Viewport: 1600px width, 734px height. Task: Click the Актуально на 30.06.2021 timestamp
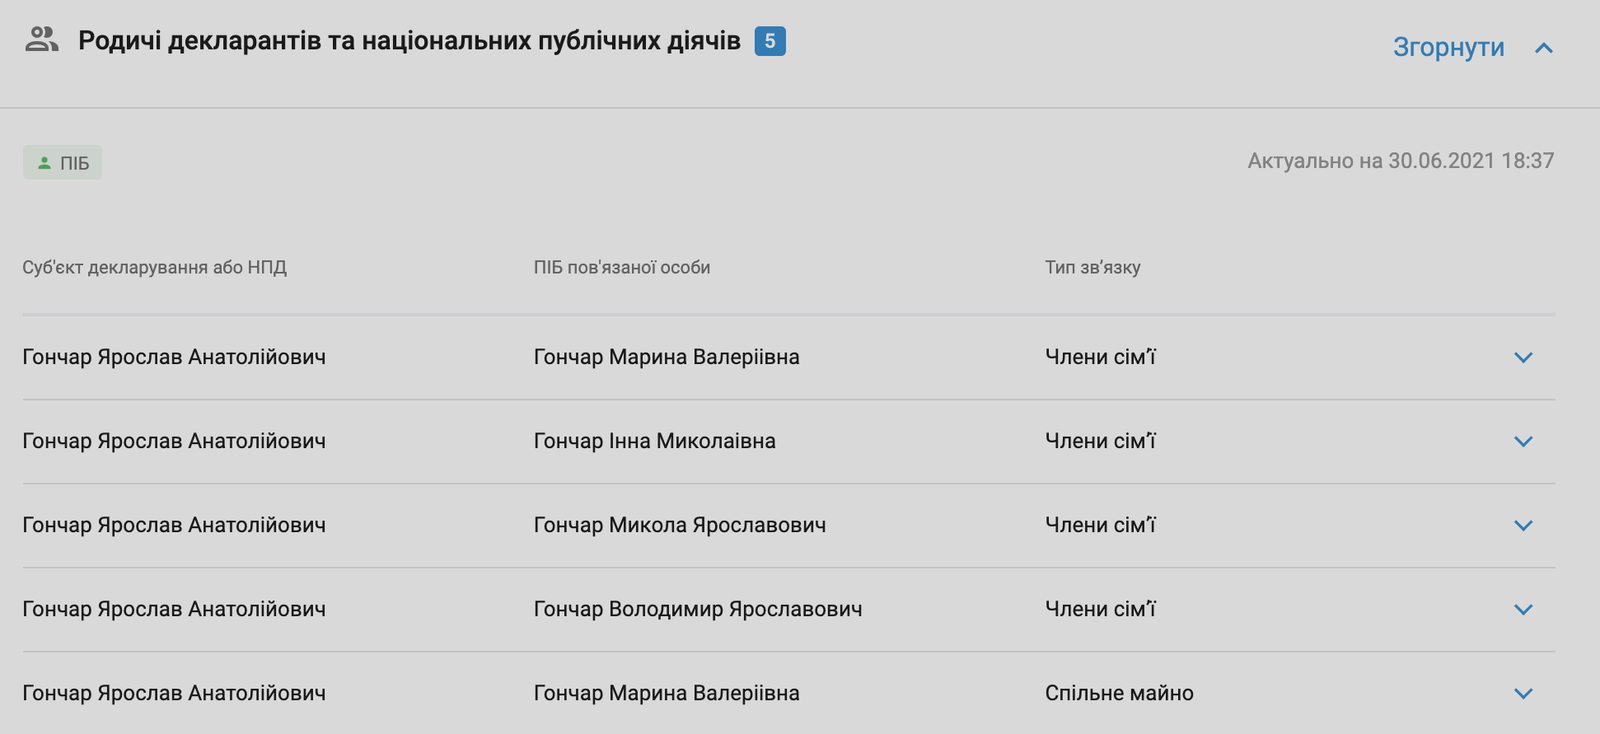coord(1400,161)
